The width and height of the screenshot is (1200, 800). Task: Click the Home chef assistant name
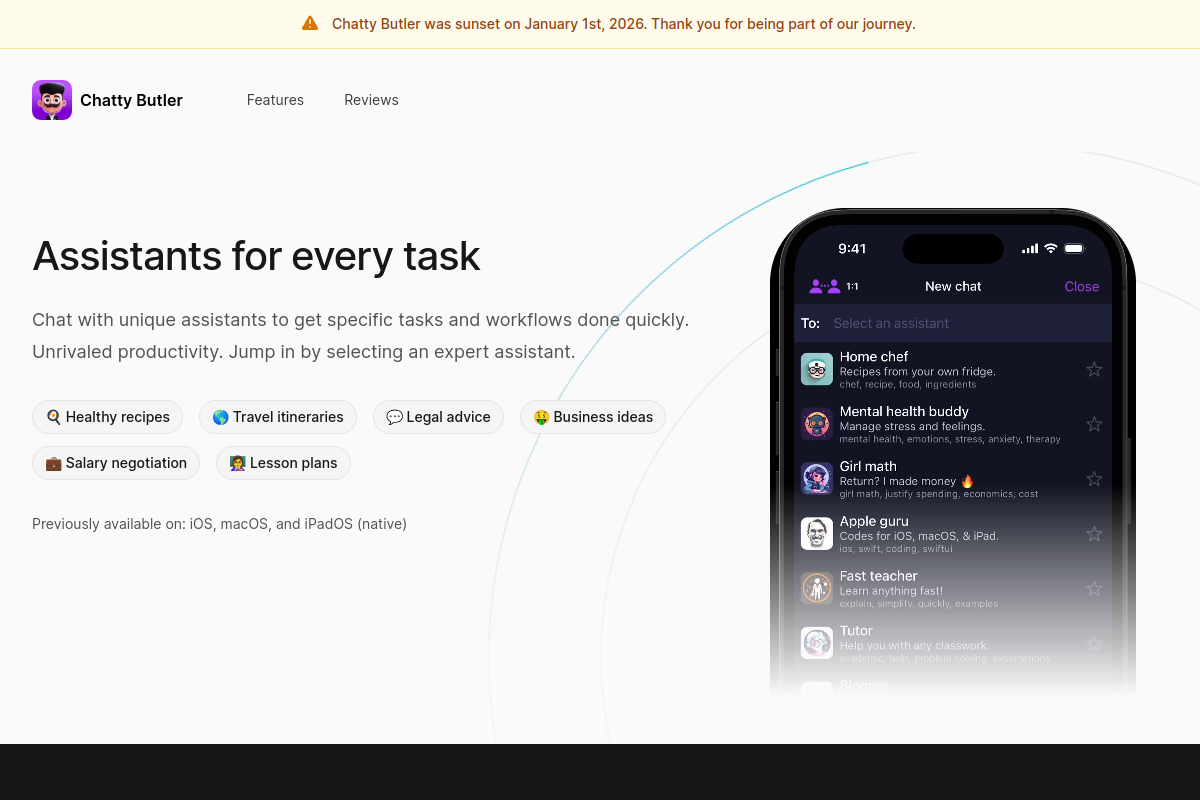[874, 356]
